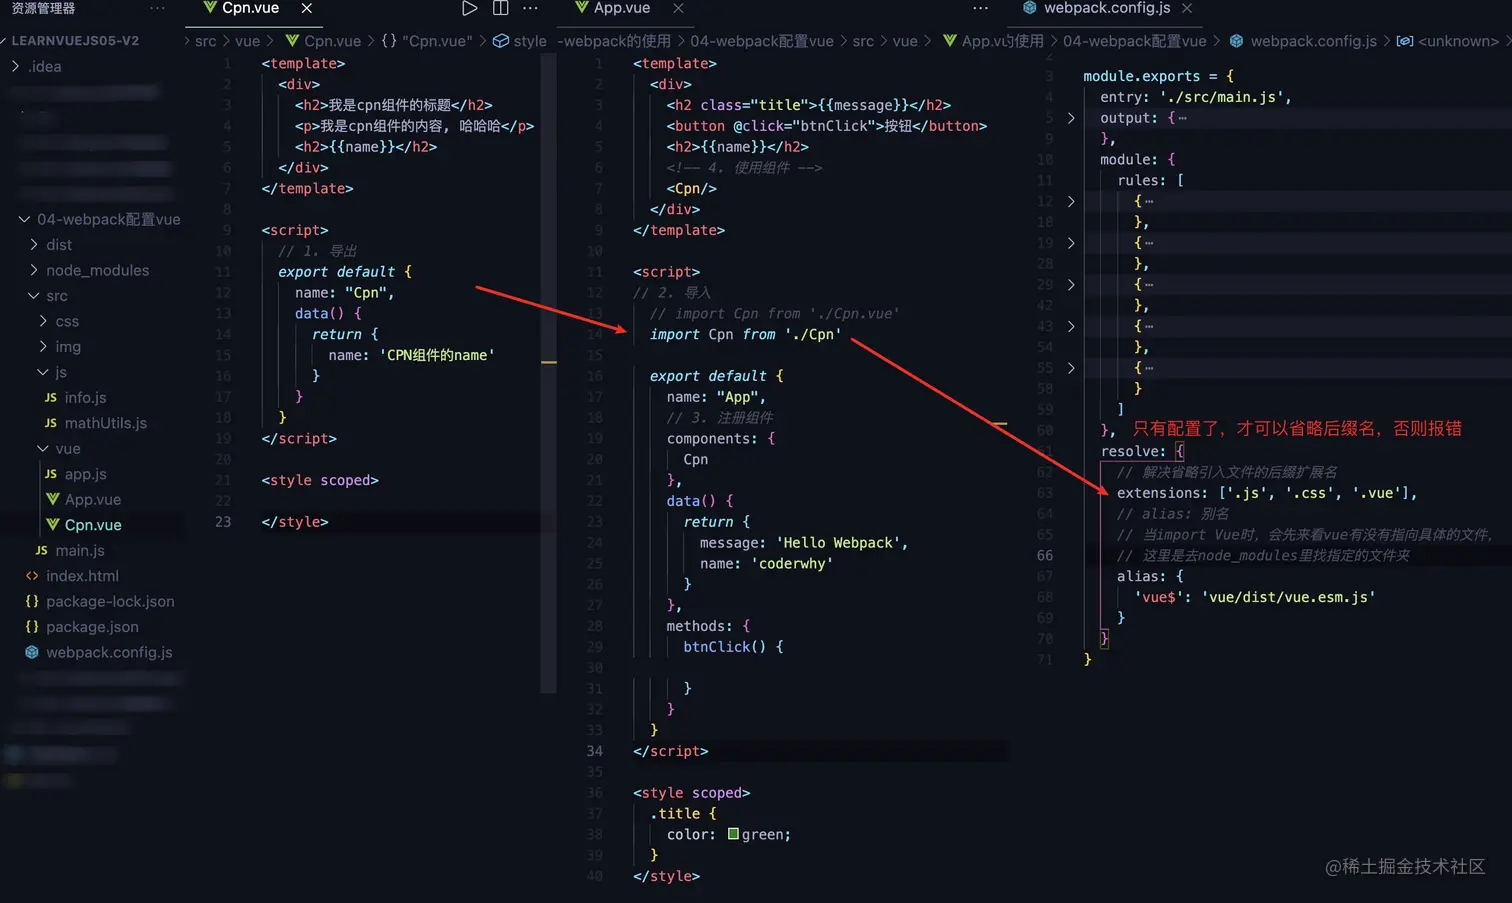1512x903 pixels.
Task: Click the 资源管理器 explorer panel title
Action: 43,8
